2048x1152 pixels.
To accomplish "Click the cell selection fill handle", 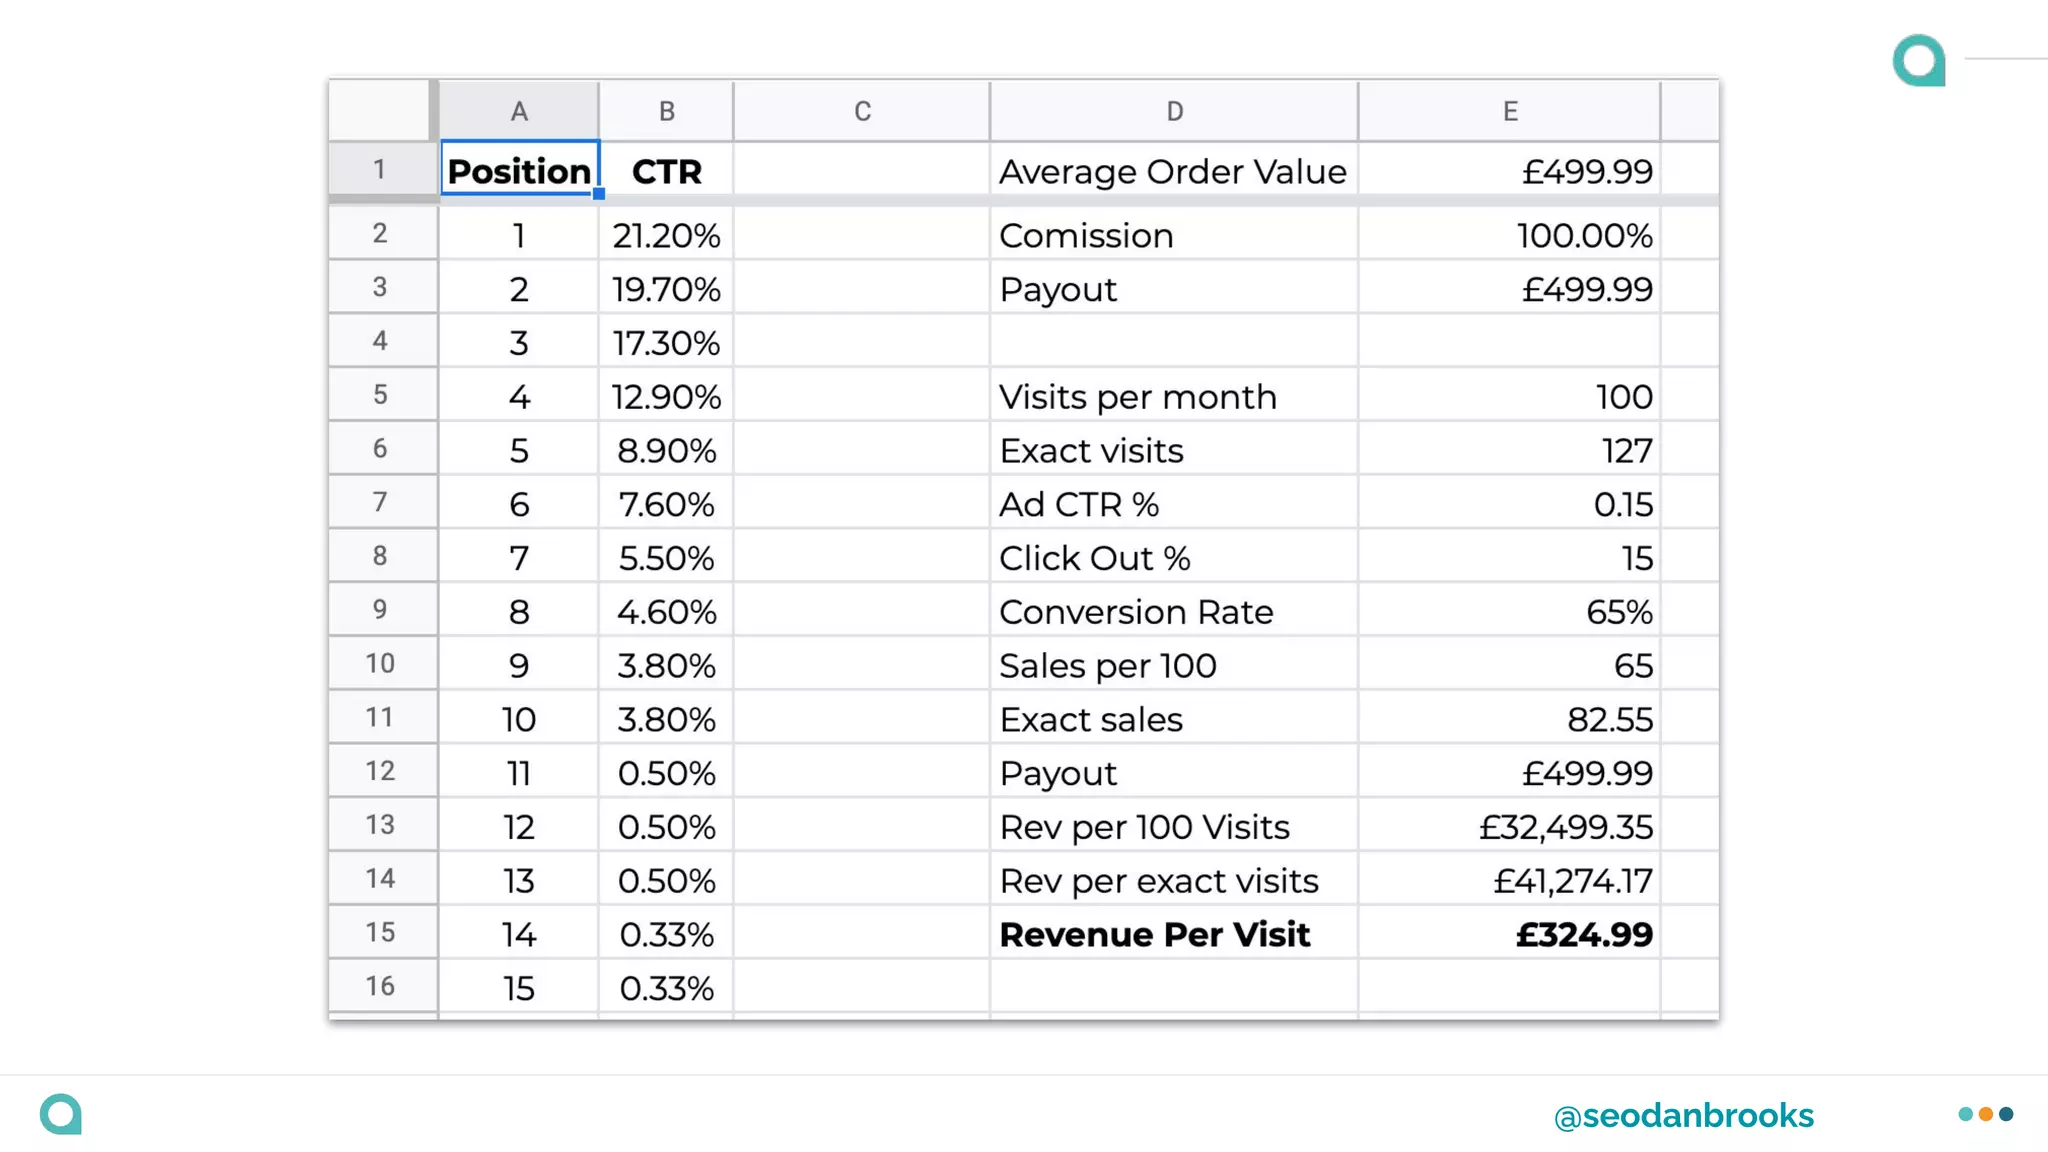I will 598,194.
